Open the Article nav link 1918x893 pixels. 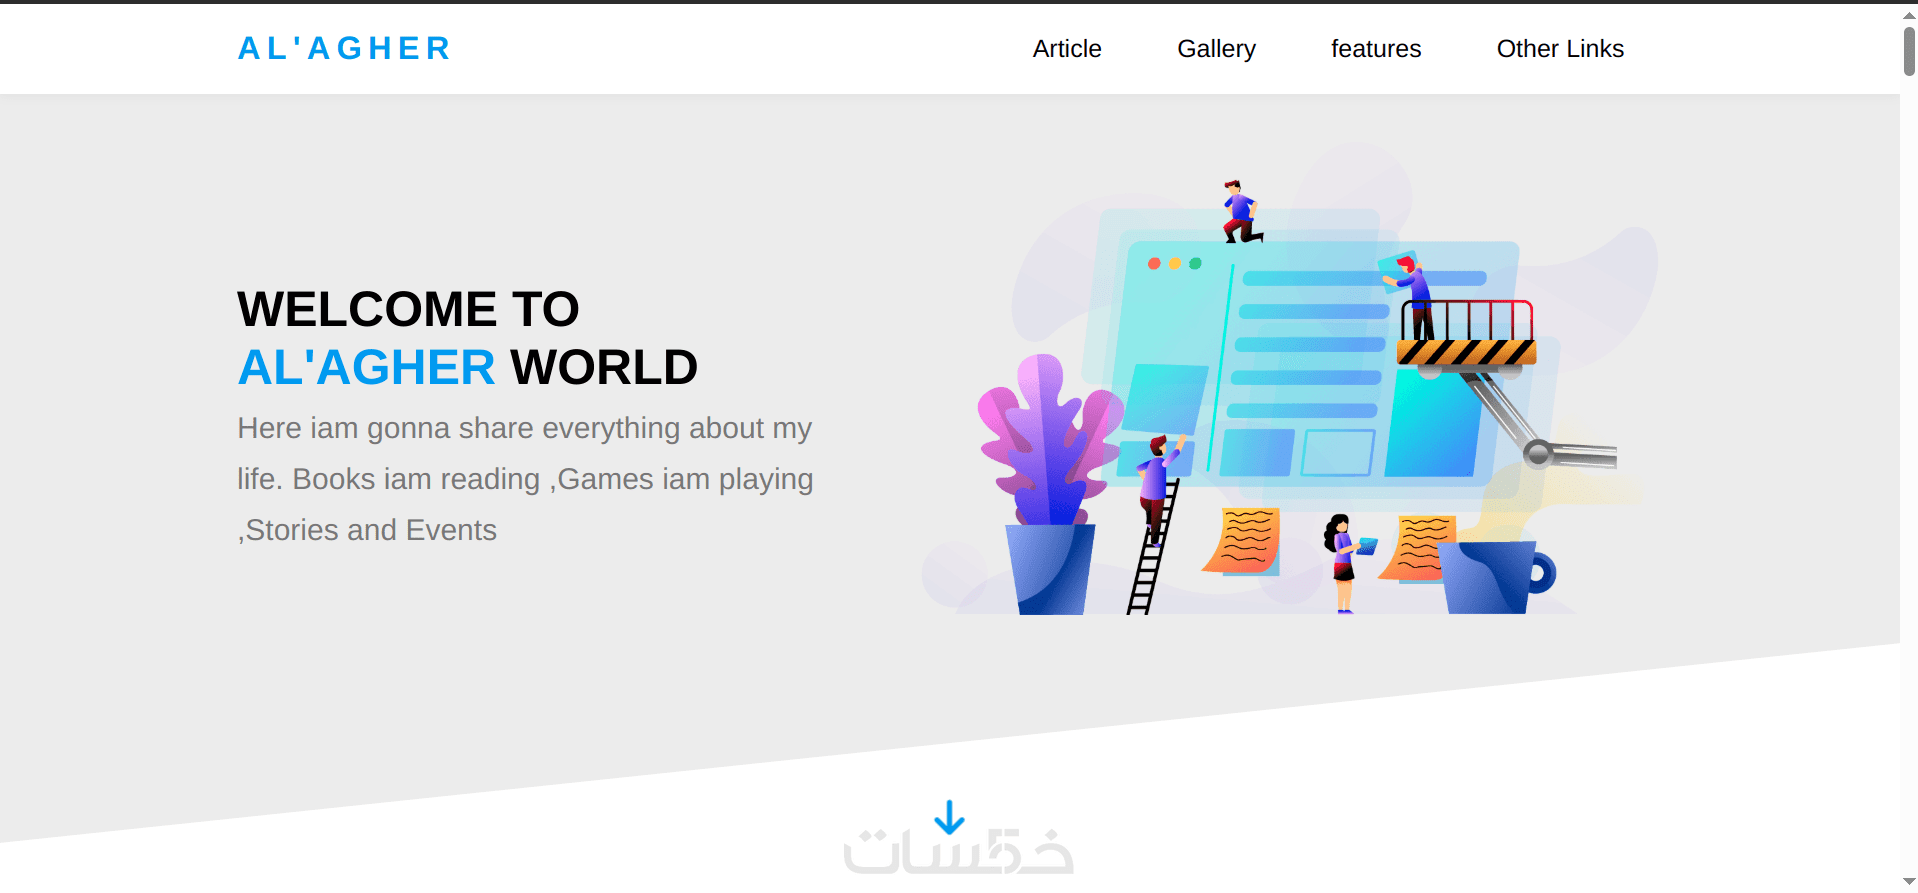1067,49
